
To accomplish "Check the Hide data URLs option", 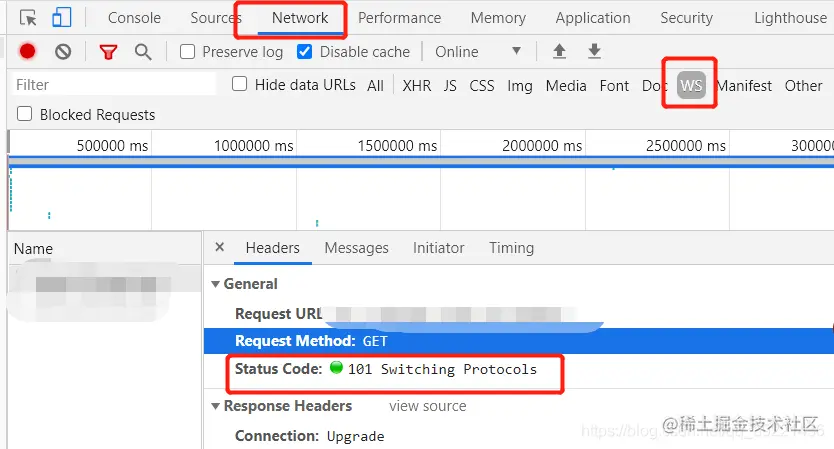I will coord(240,85).
